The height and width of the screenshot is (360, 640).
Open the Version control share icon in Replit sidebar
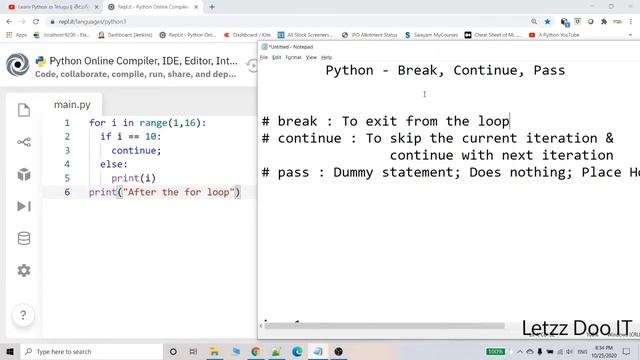pos(24,142)
